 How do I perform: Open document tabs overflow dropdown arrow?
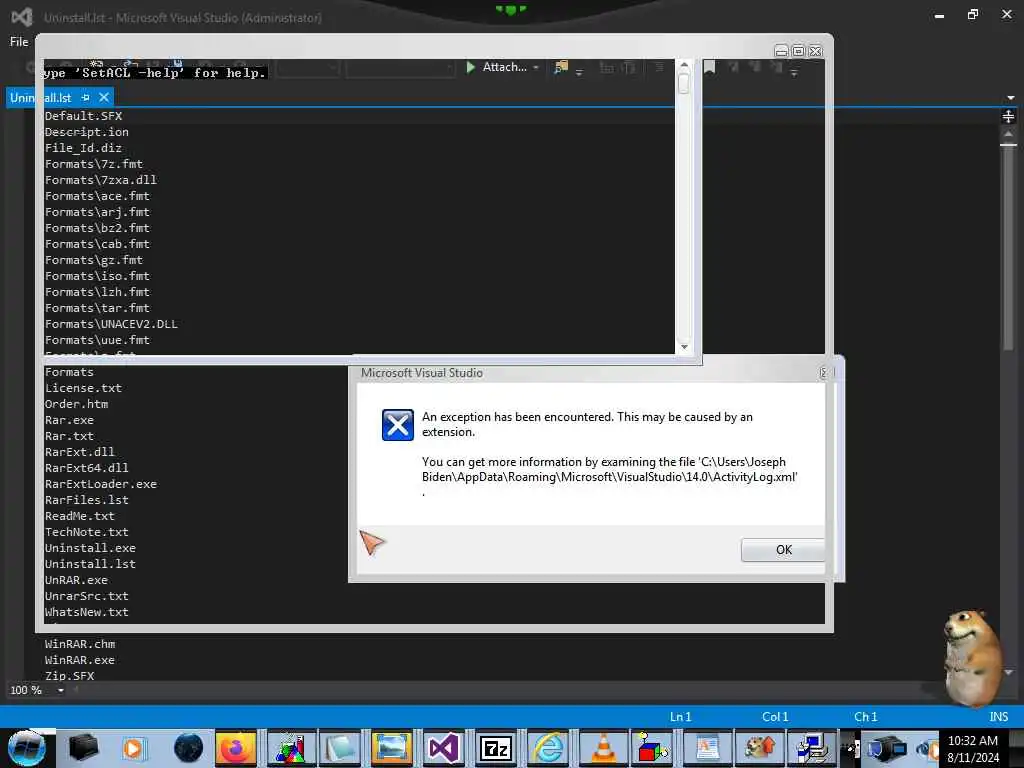[x=1010, y=97]
